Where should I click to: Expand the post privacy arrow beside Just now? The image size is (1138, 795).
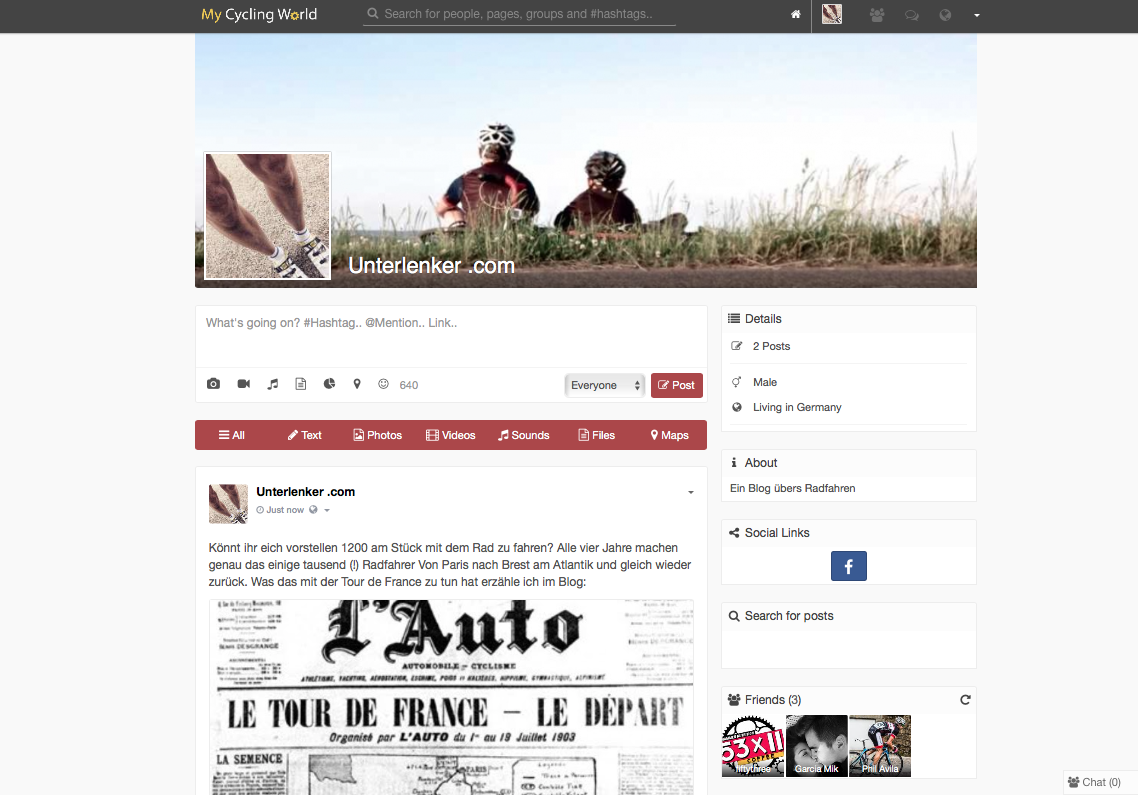[x=327, y=510]
